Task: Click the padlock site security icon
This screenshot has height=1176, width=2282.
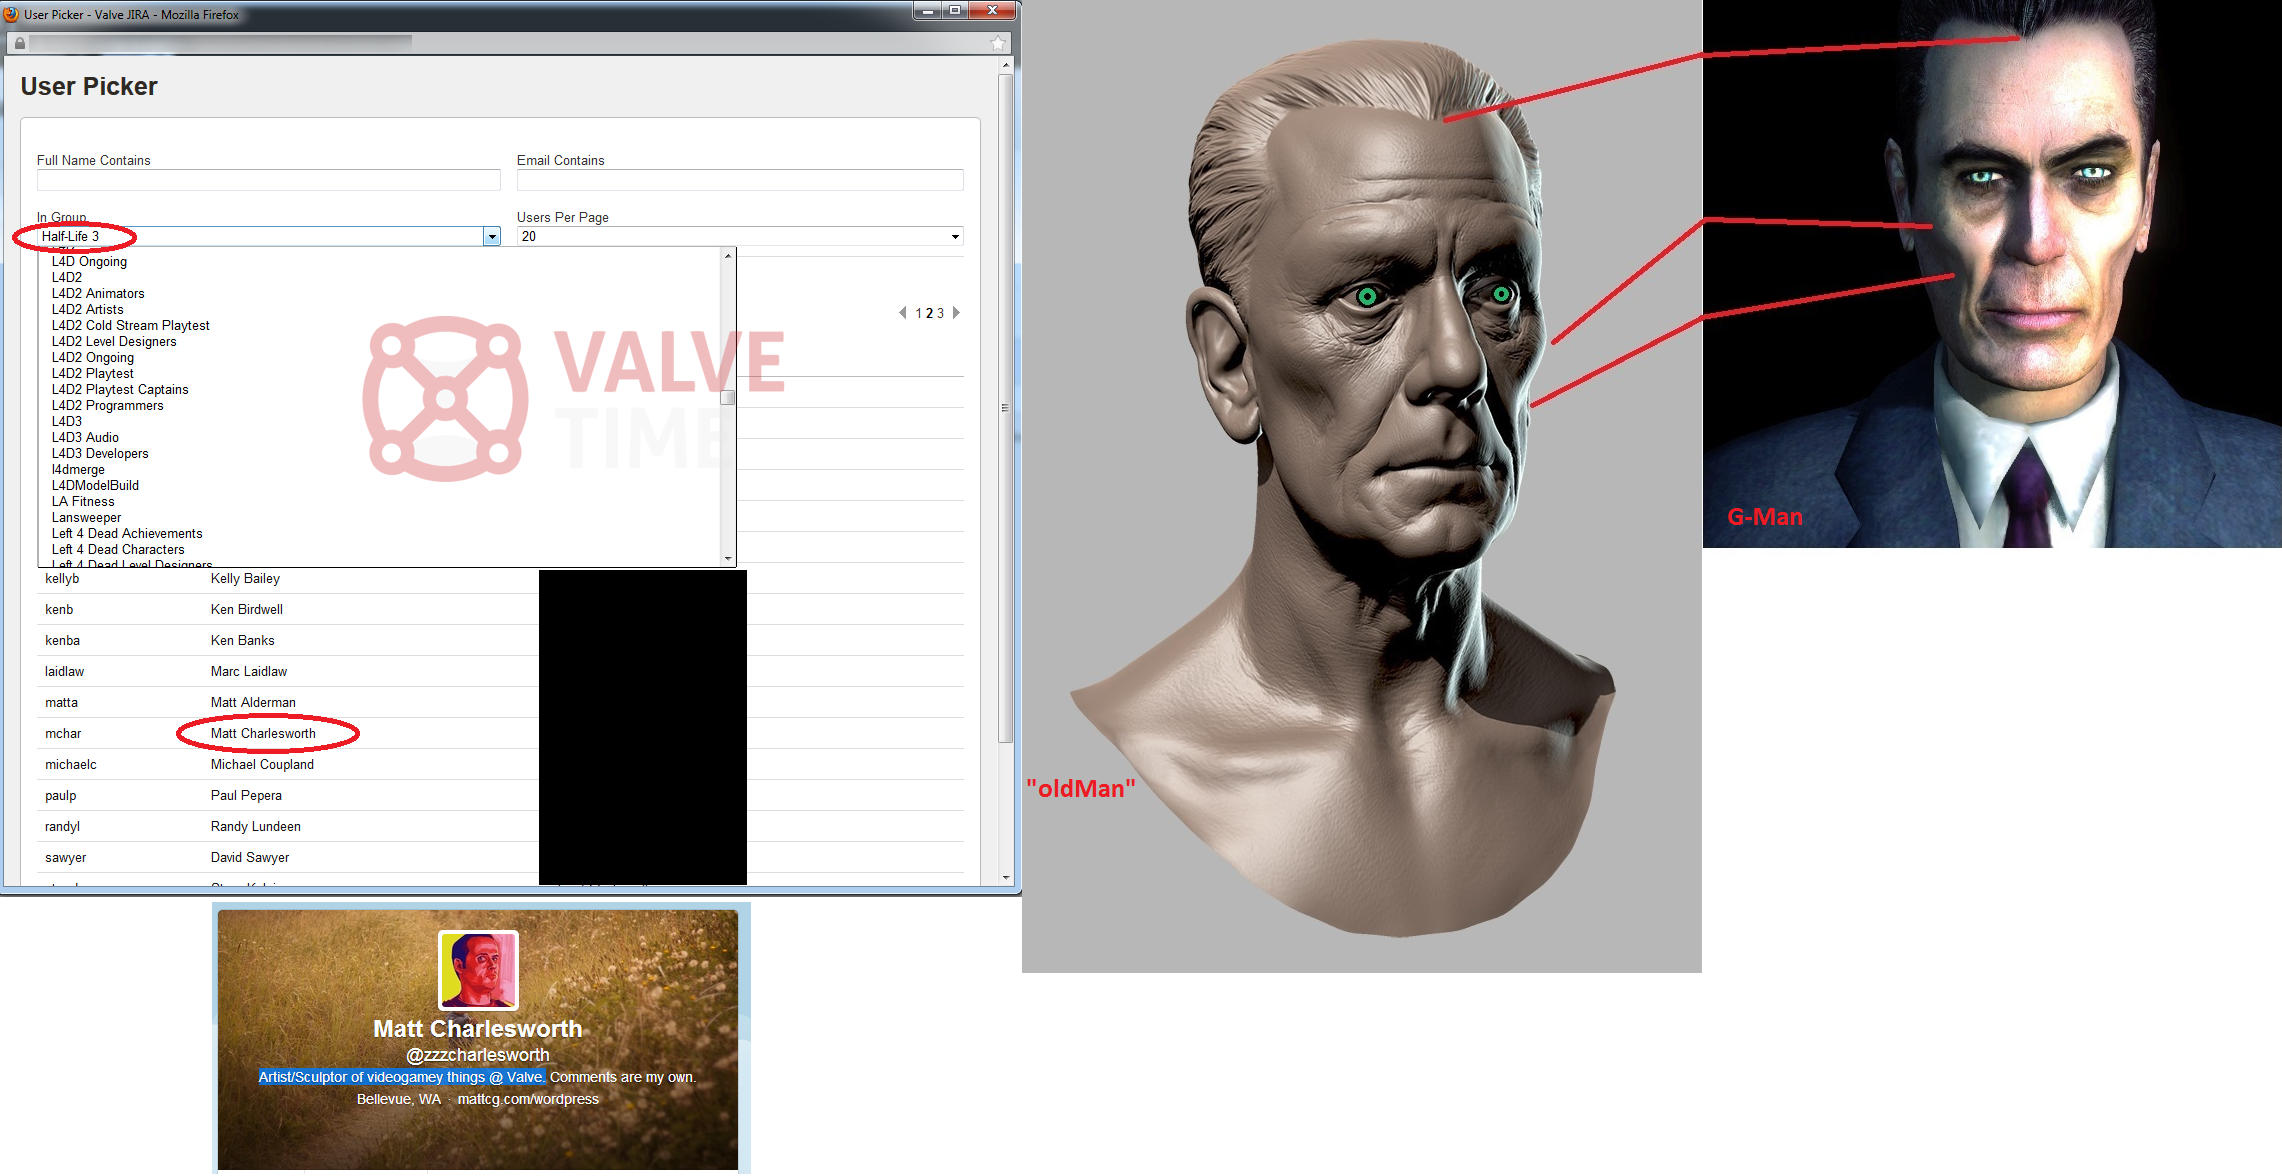Action: [x=19, y=43]
